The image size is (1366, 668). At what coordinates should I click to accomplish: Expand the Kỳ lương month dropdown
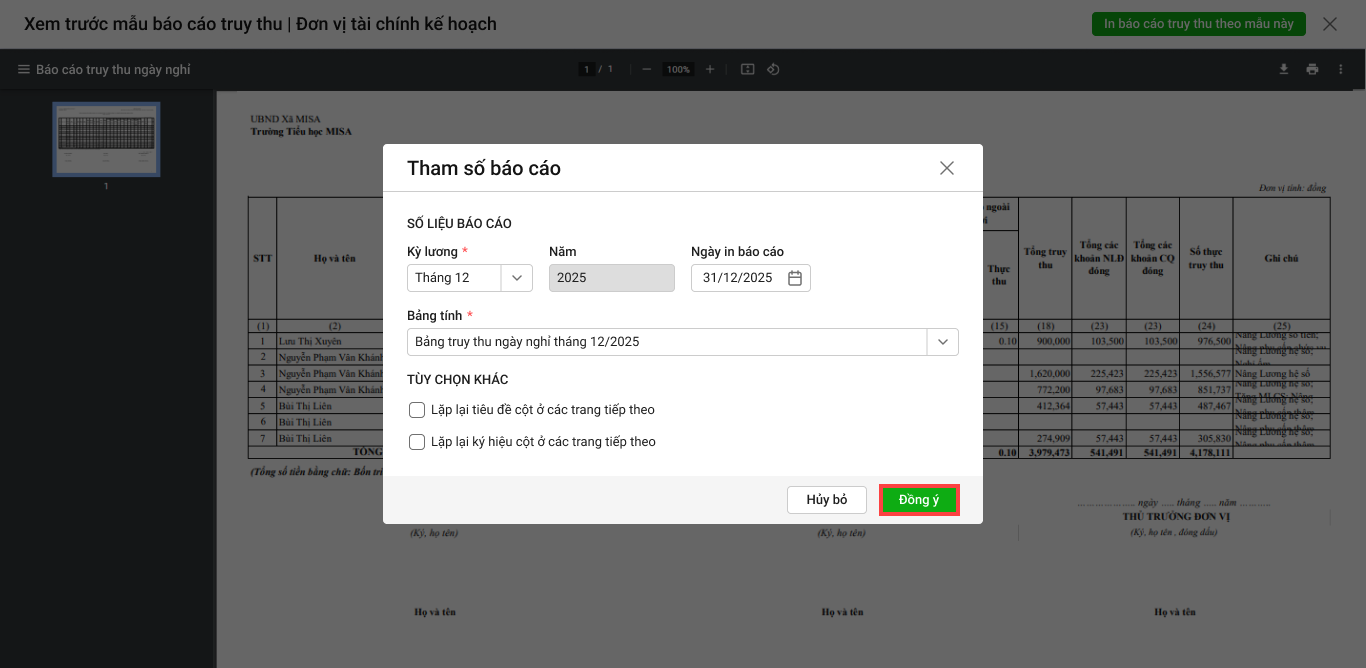tap(517, 278)
